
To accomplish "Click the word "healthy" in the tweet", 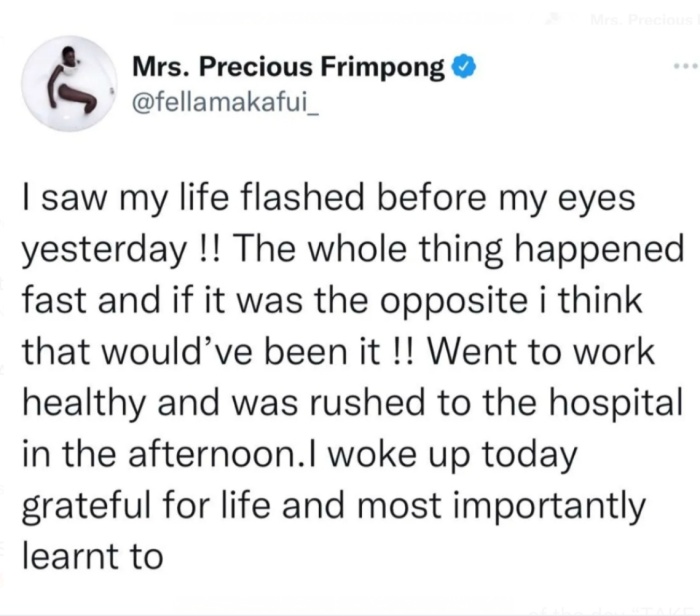I will pyautogui.click(x=84, y=403).
